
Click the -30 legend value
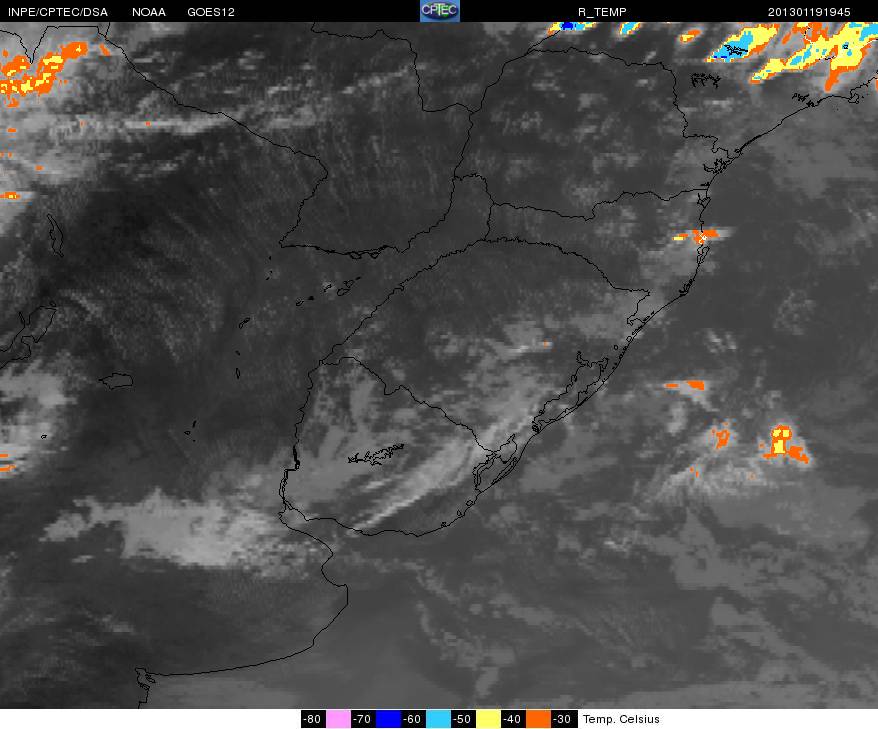coord(562,719)
